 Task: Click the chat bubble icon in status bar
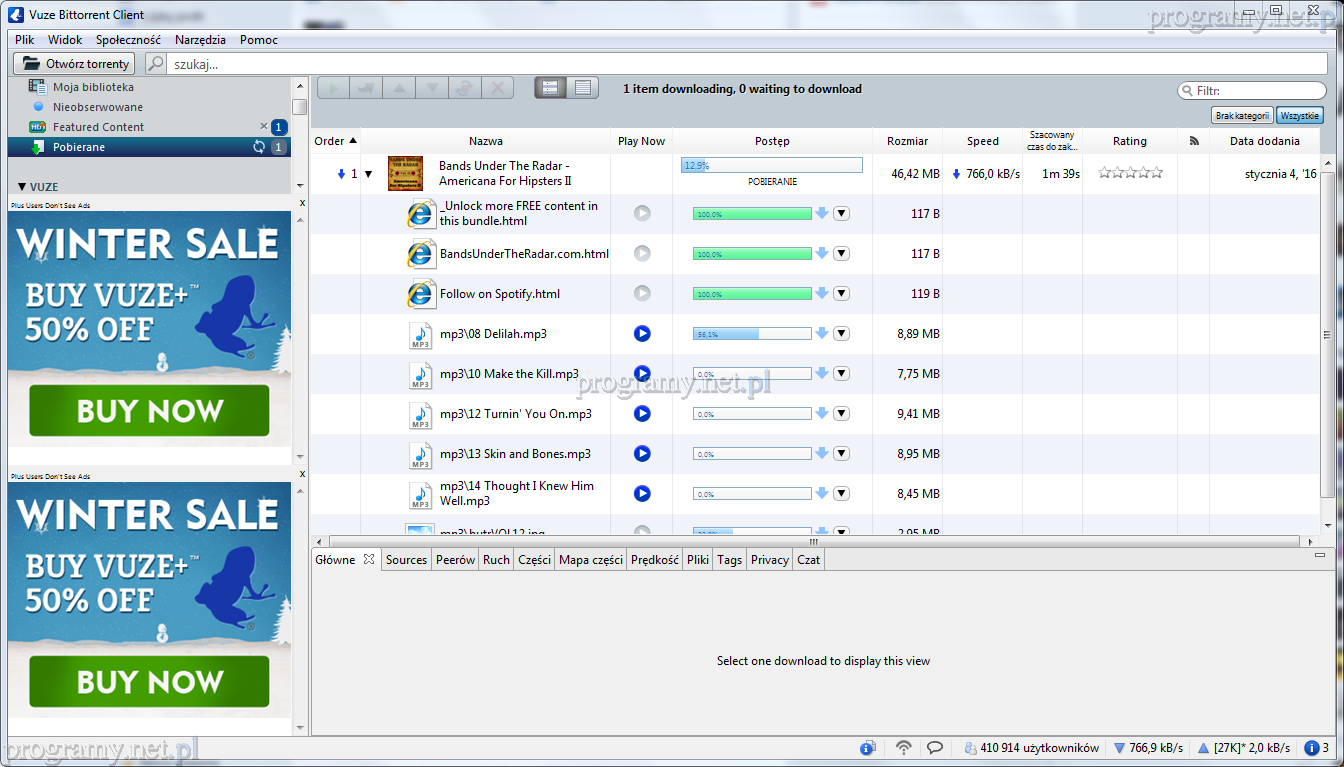935,747
